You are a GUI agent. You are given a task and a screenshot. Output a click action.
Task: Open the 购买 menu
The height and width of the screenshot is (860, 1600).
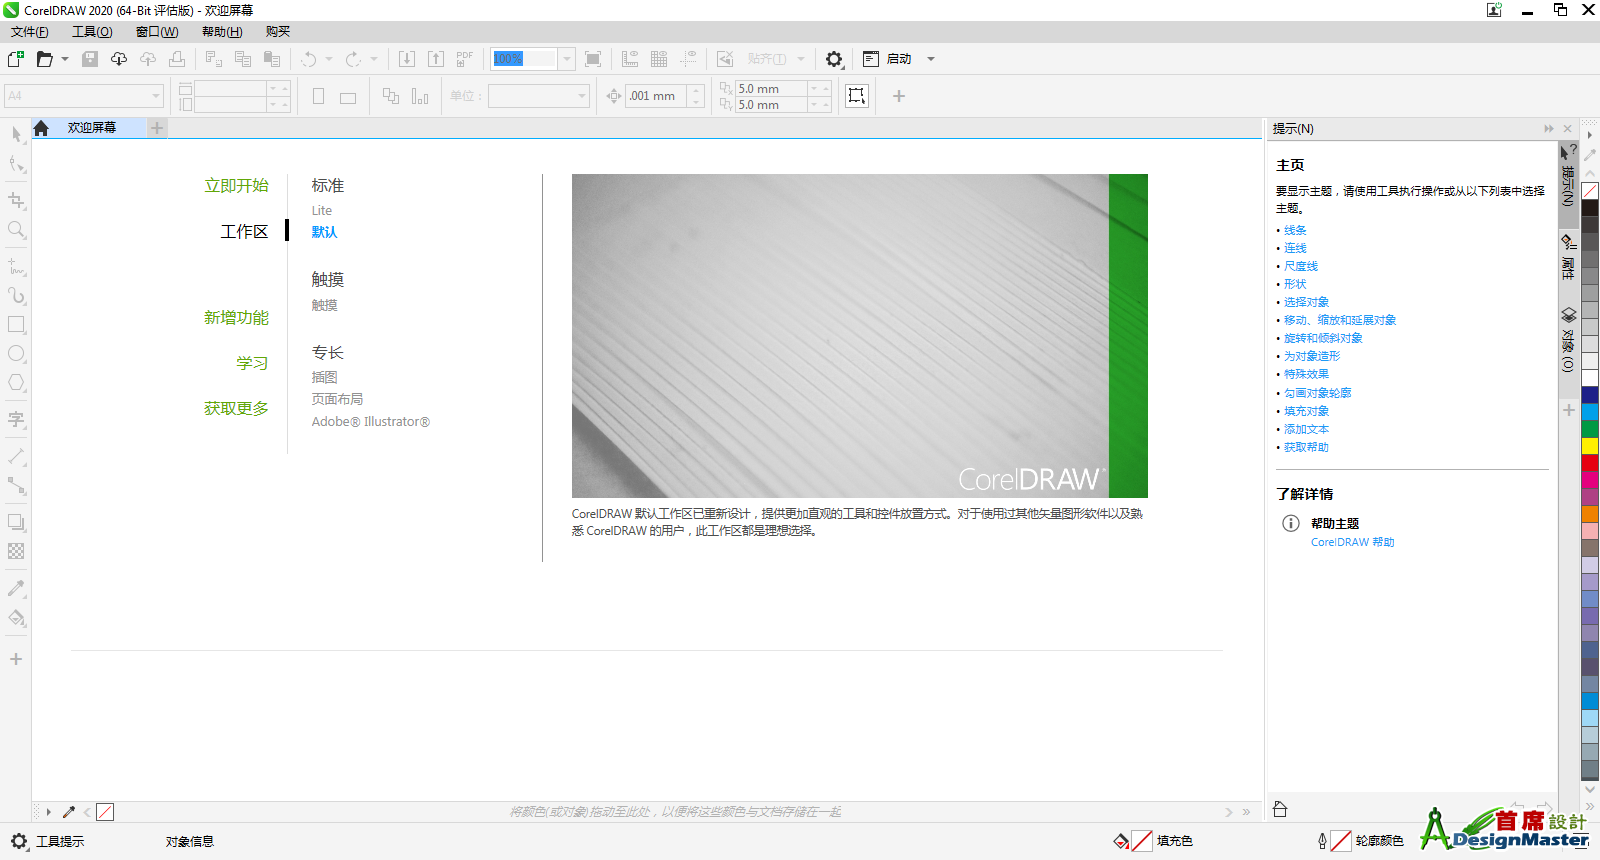[x=278, y=32]
